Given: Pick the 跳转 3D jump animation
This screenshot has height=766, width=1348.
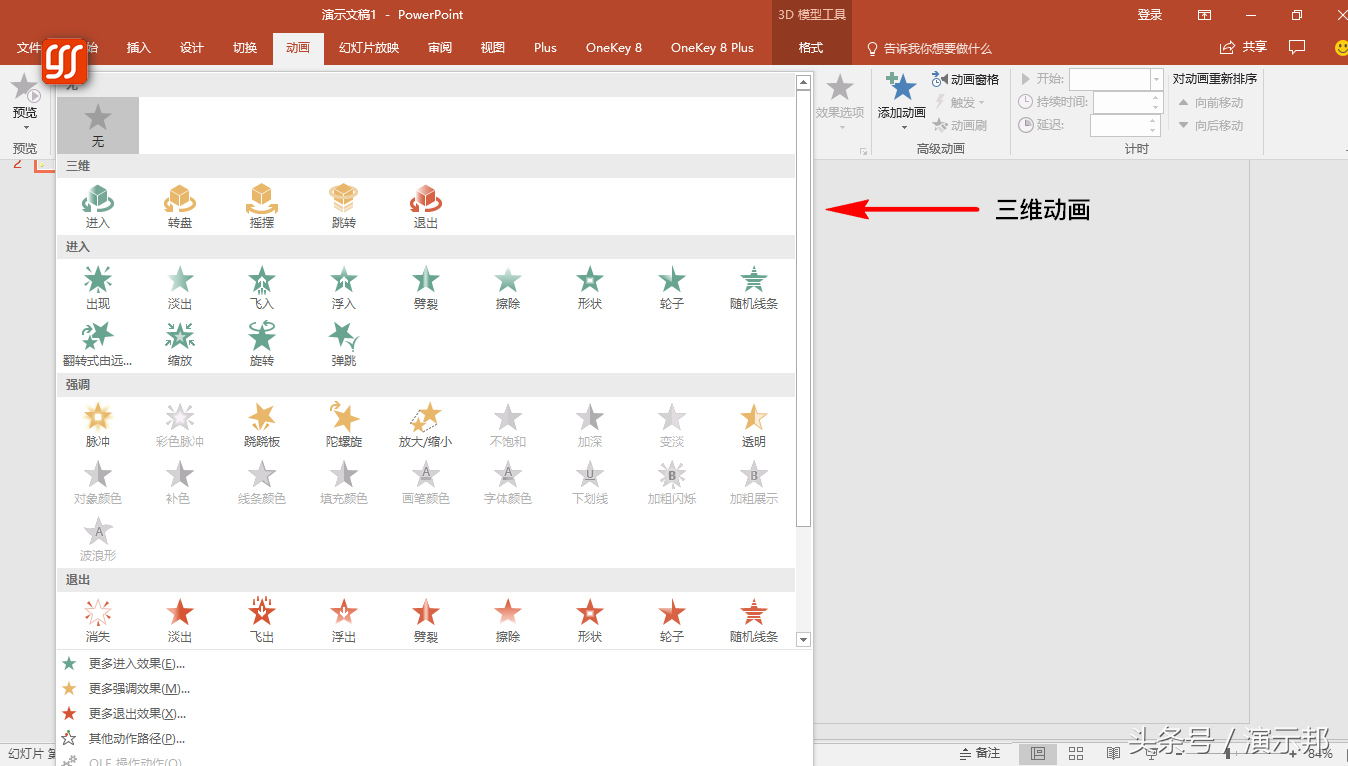Looking at the screenshot, I should point(344,206).
